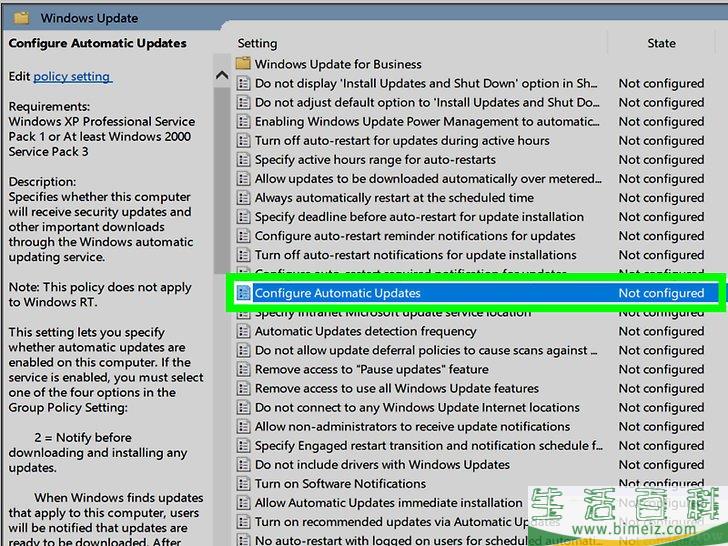Viewport: 728px width, 546px height.
Task: Select 'Do not adjust default option' setting text
Action: click(427, 103)
